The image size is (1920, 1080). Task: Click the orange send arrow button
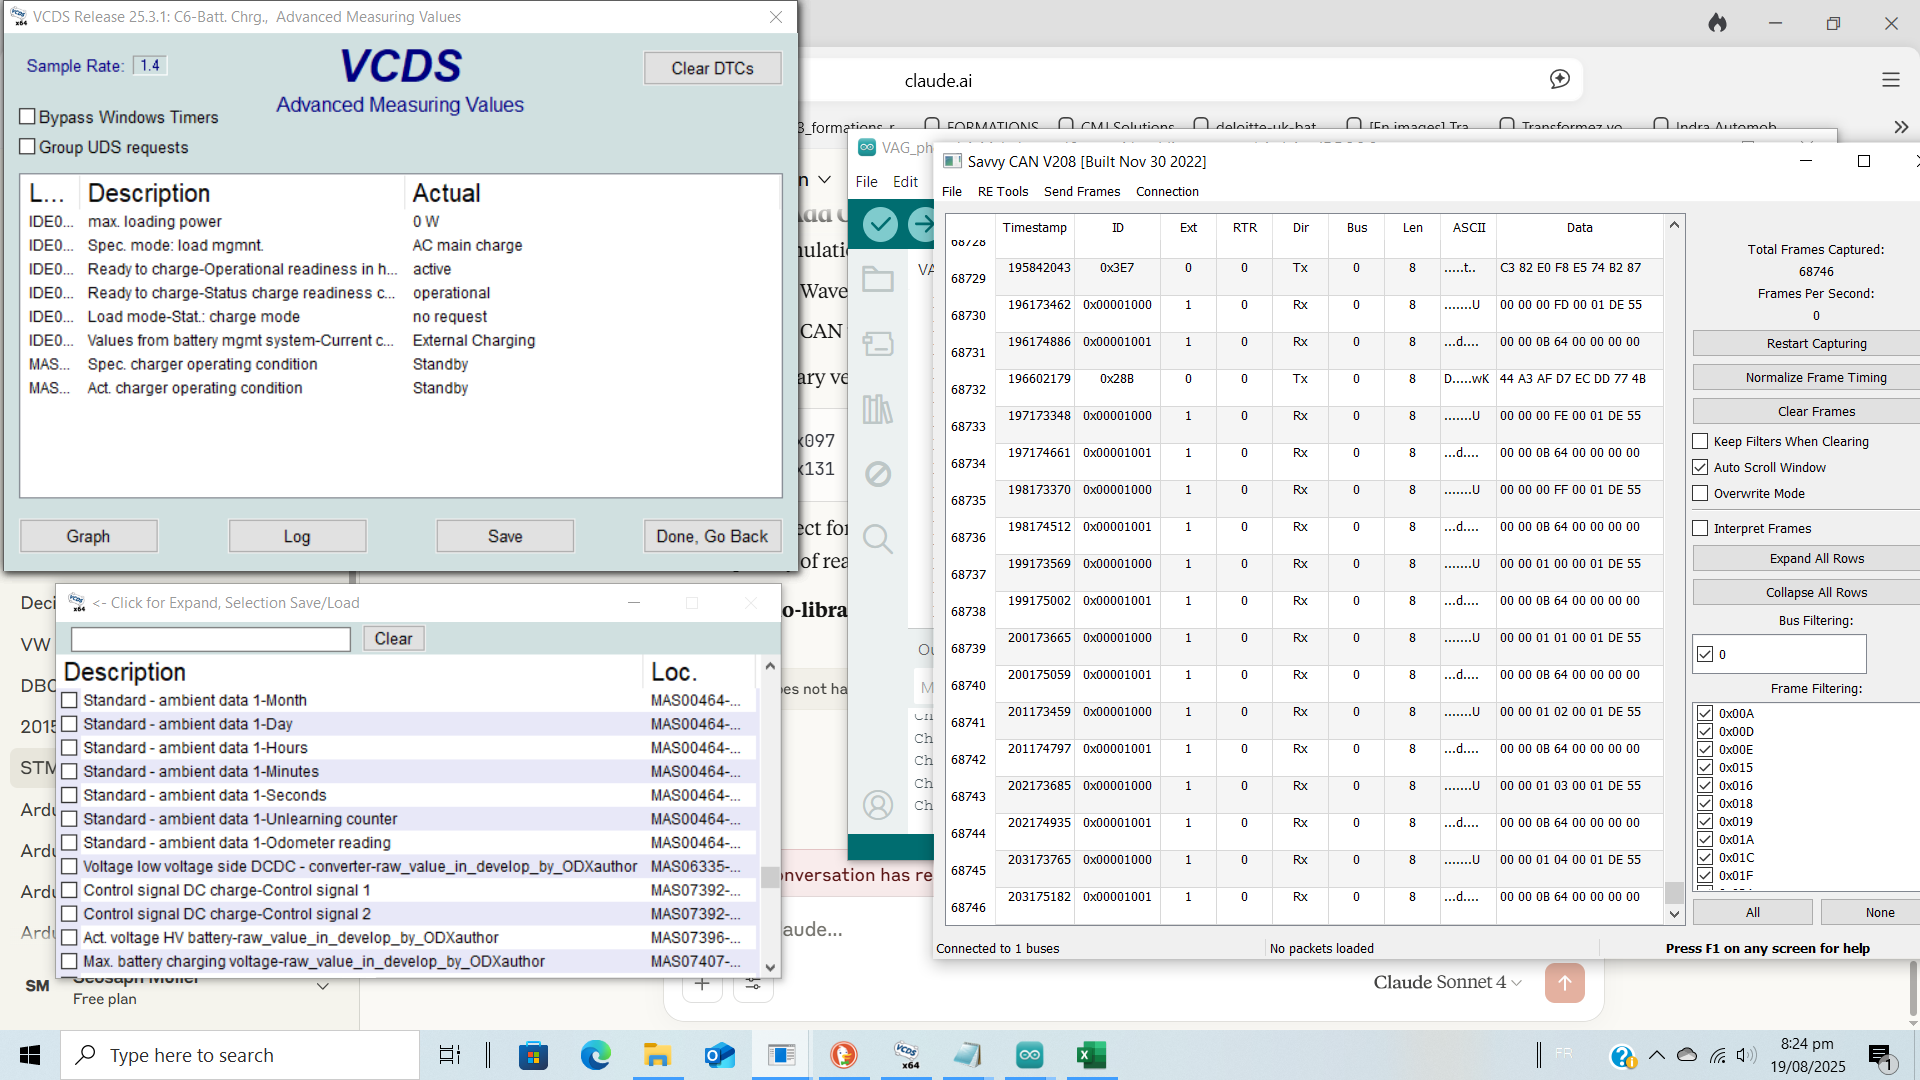(1564, 982)
